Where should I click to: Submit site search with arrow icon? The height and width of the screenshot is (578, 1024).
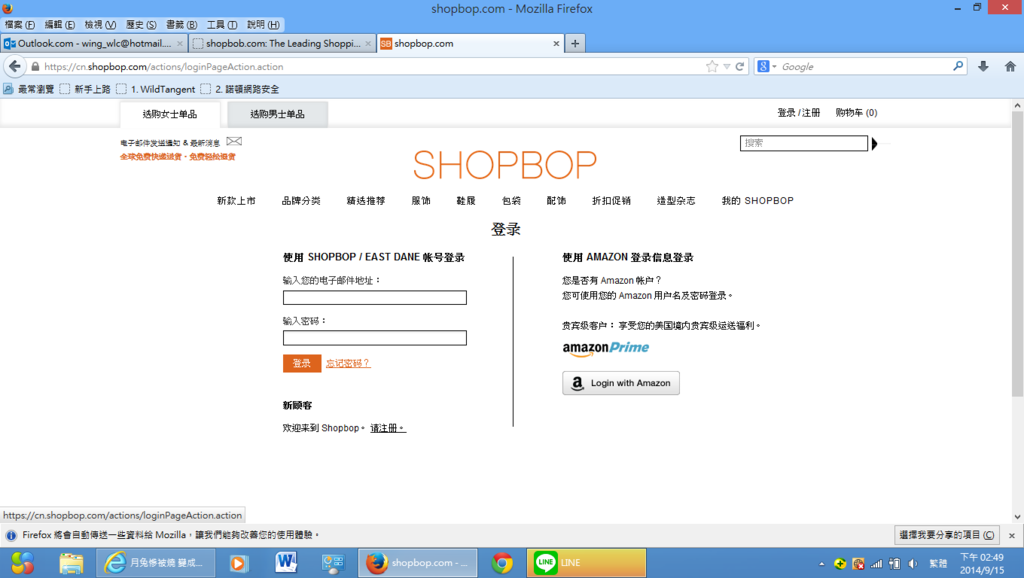tap(874, 143)
